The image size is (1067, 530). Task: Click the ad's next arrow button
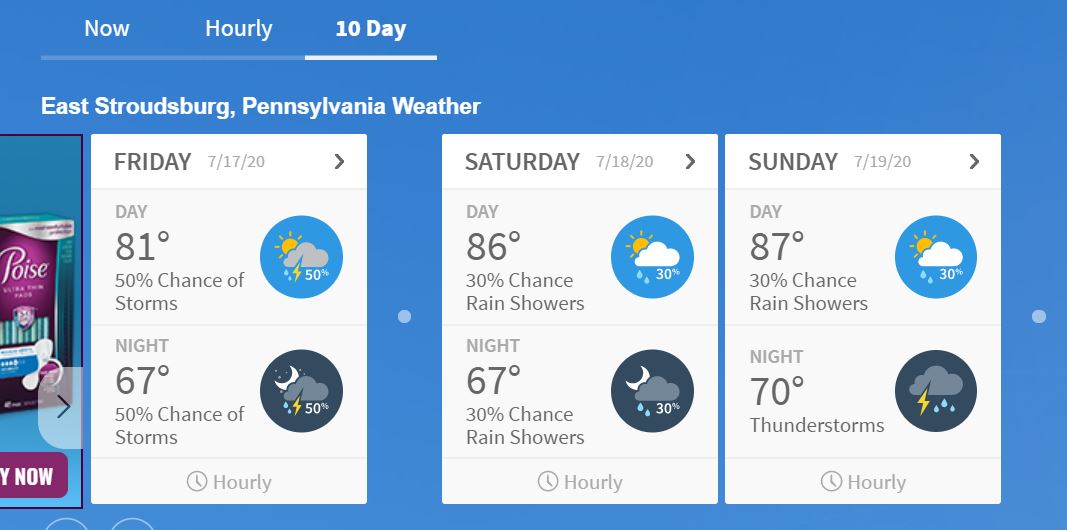pos(63,407)
